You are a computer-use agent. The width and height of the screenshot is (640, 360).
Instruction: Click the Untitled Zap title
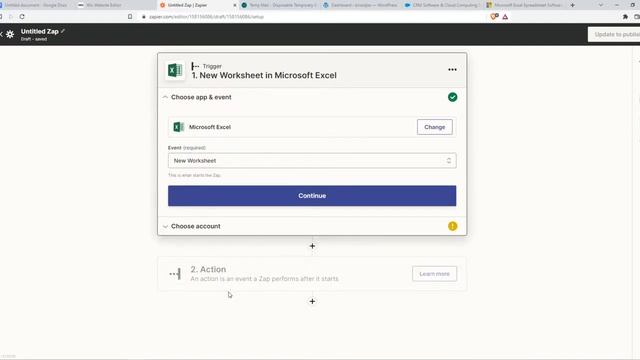click(x=40, y=31)
